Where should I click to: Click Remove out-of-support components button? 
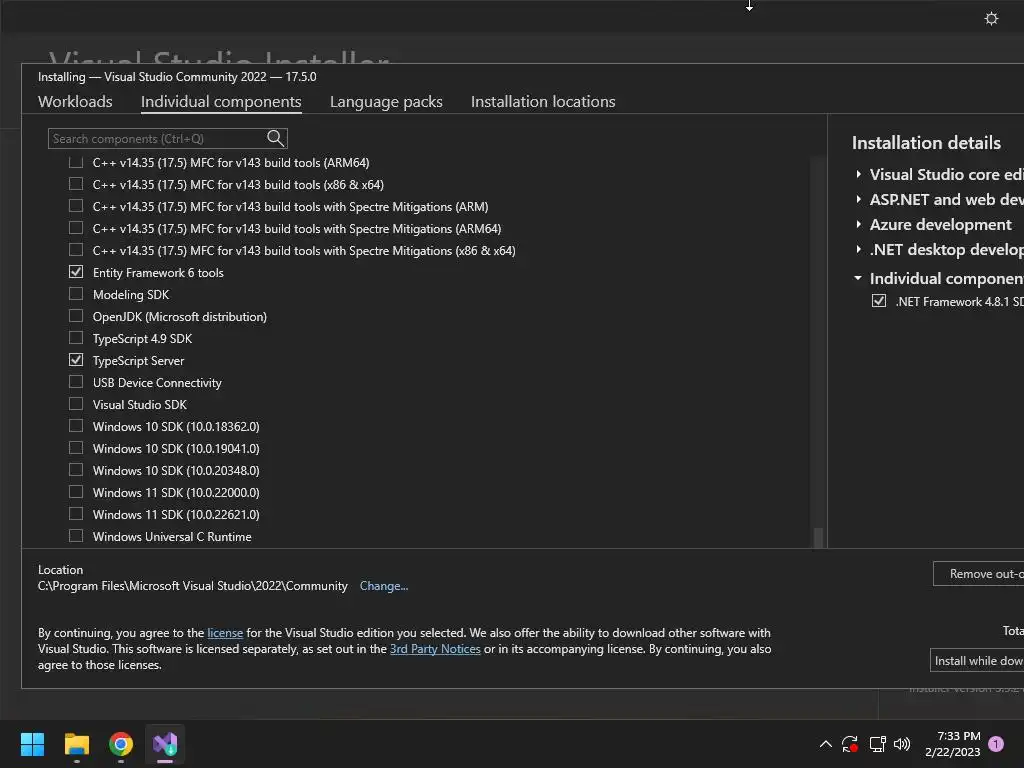click(x=978, y=573)
